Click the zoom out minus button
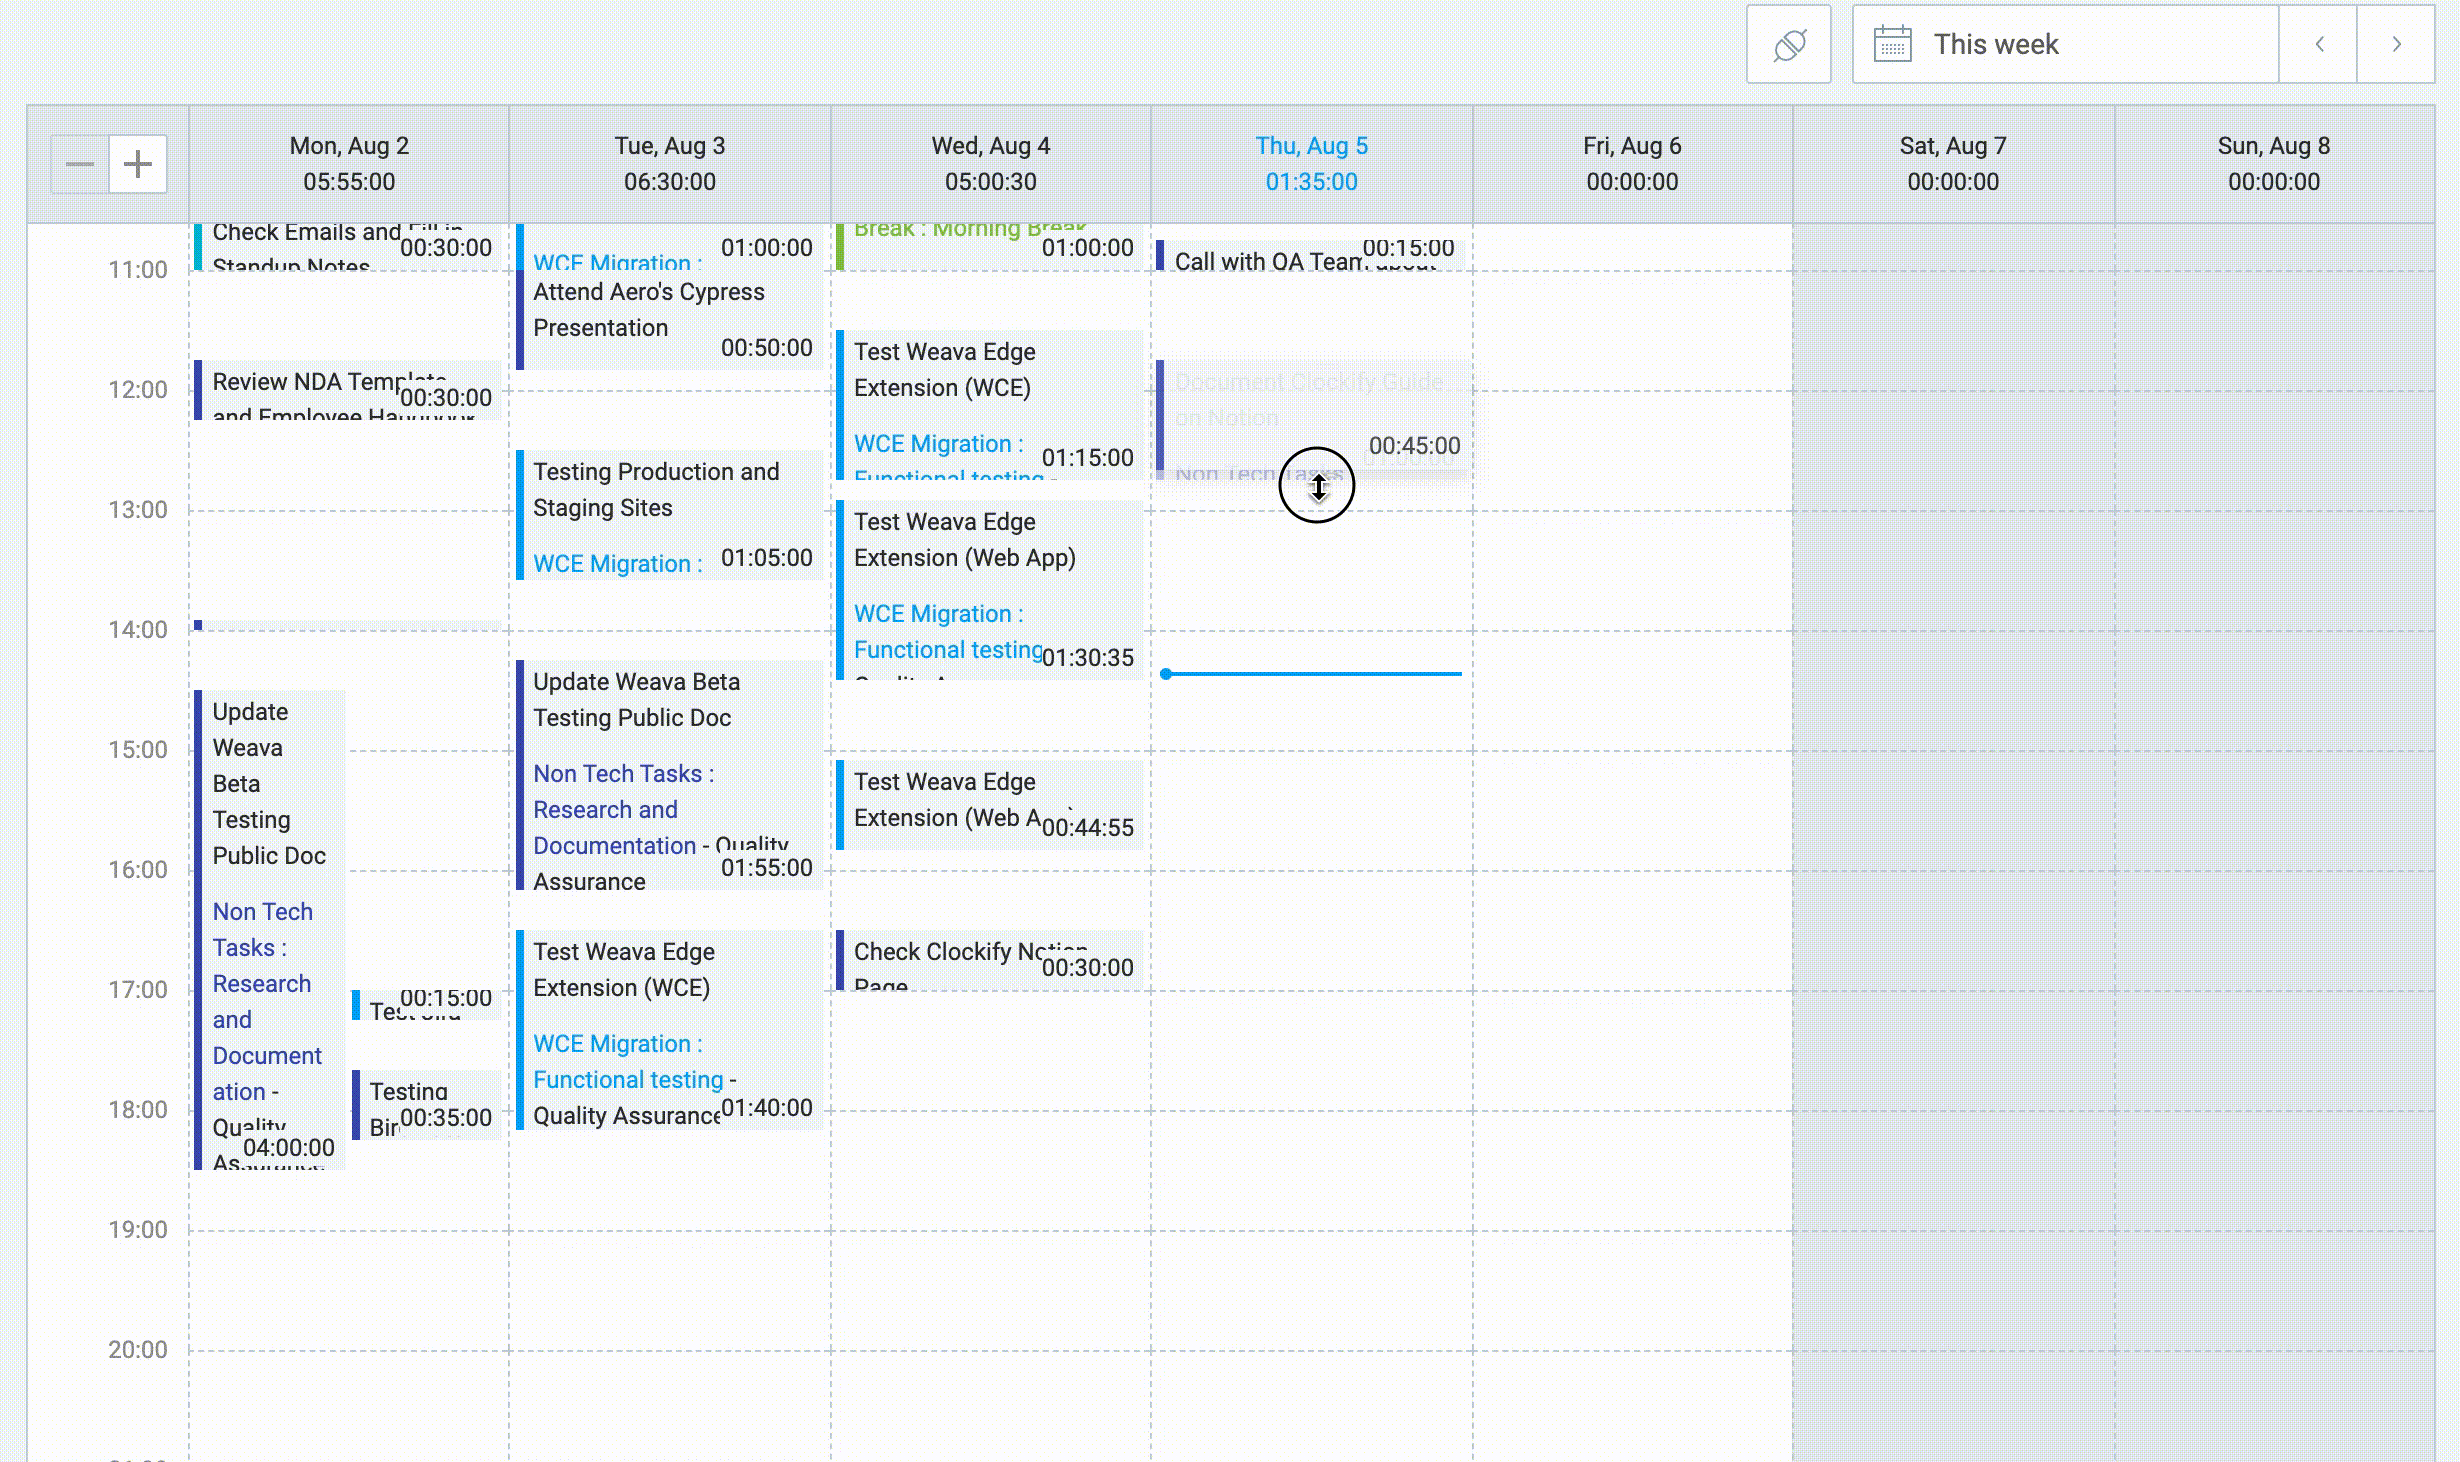Screen dimensions: 2460x1462 coord(80,164)
